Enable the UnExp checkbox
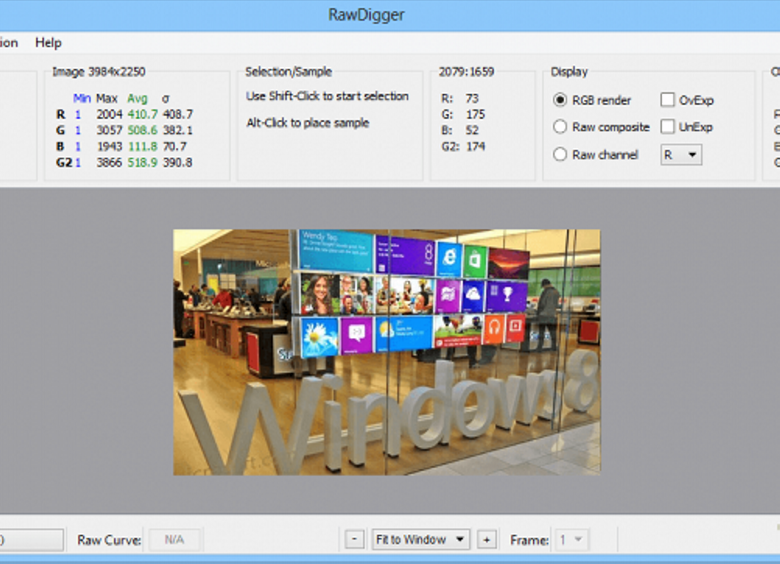Image resolution: width=780 pixels, height=564 pixels. [668, 127]
